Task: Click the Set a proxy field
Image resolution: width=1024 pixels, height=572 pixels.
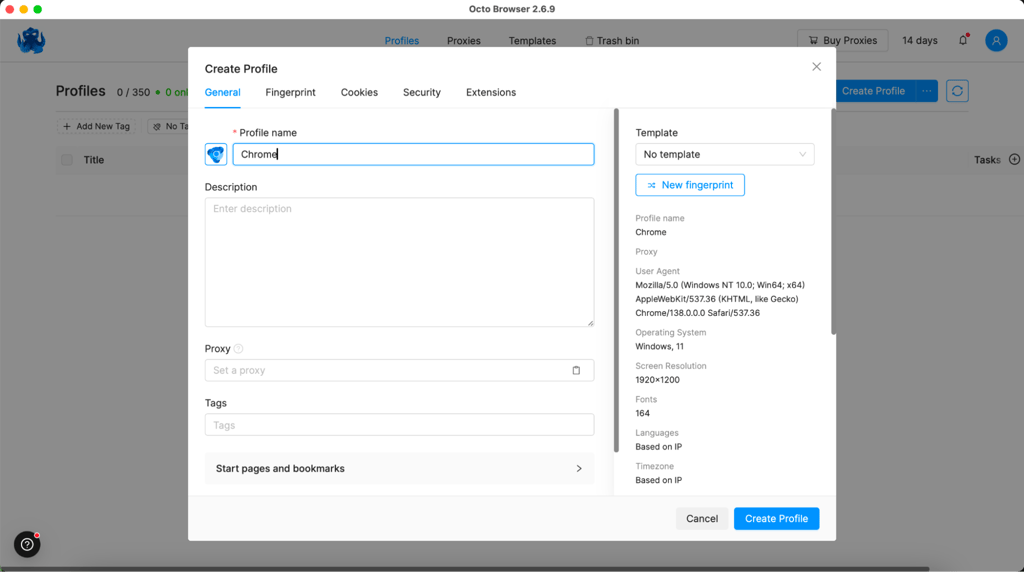Action: (x=399, y=370)
